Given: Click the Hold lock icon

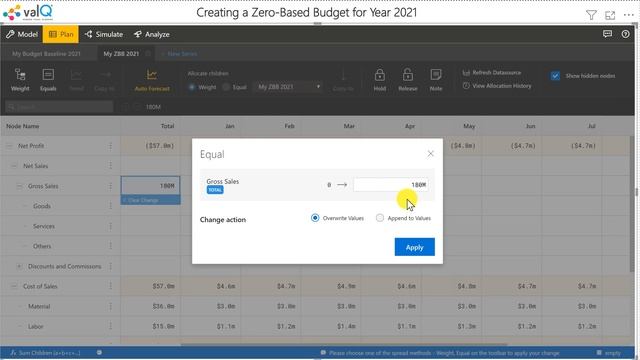Looking at the screenshot, I should [x=380, y=80].
